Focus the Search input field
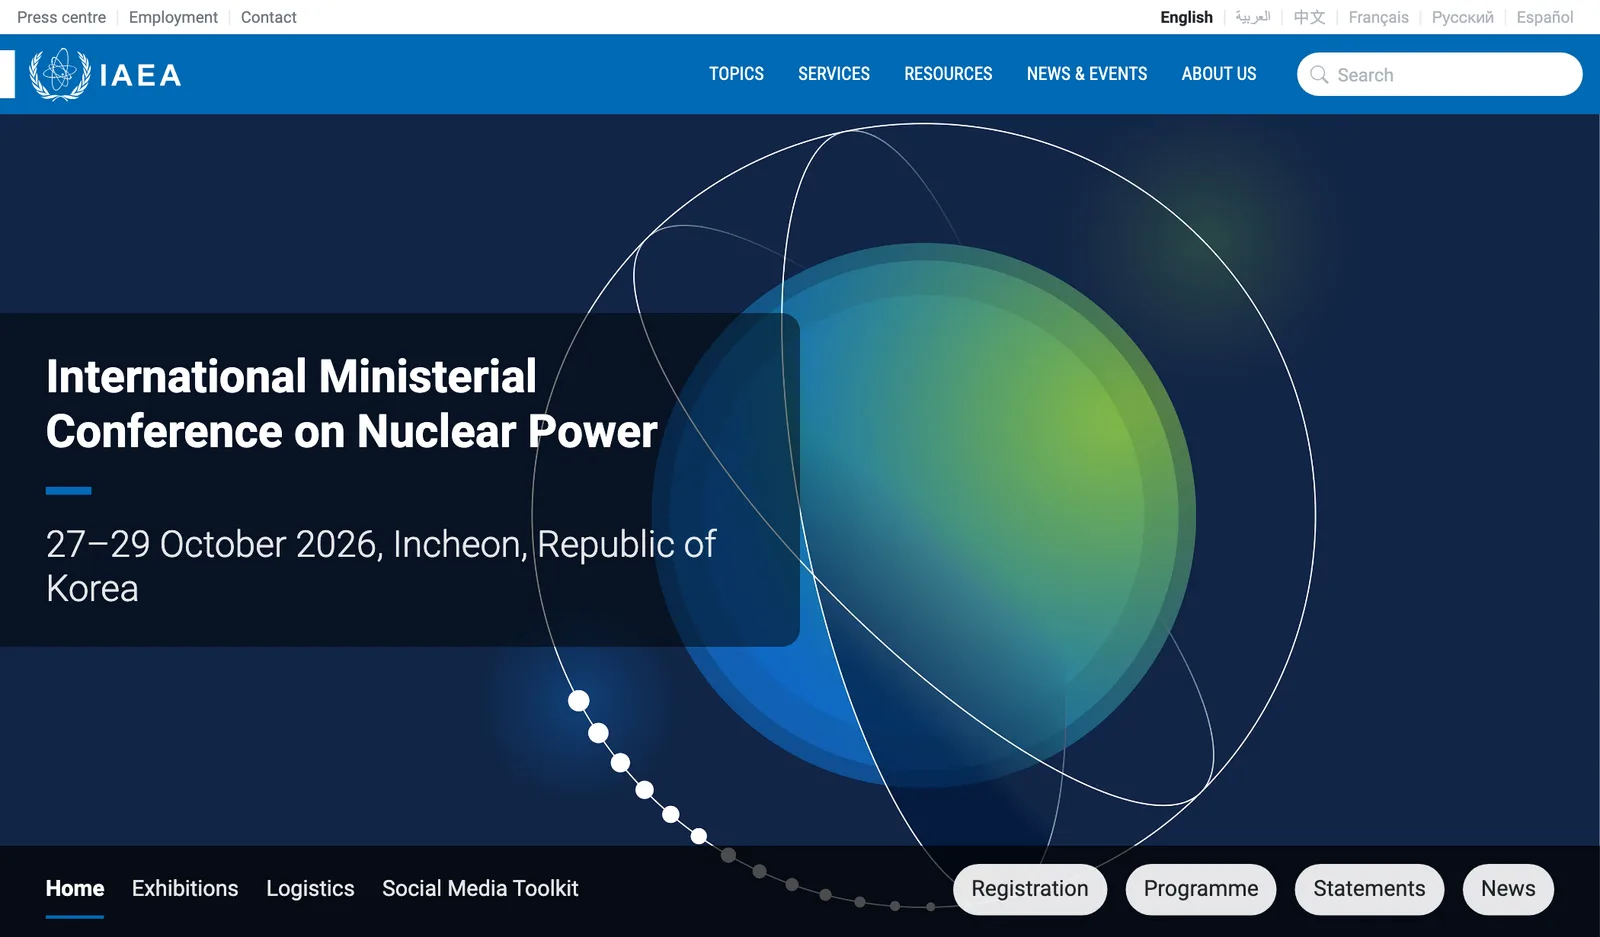The image size is (1600, 937). point(1439,75)
